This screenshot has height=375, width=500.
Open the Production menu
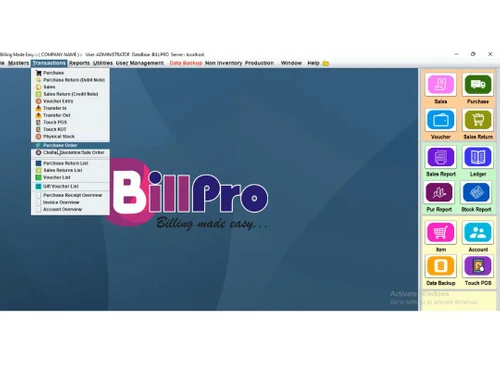tap(259, 63)
